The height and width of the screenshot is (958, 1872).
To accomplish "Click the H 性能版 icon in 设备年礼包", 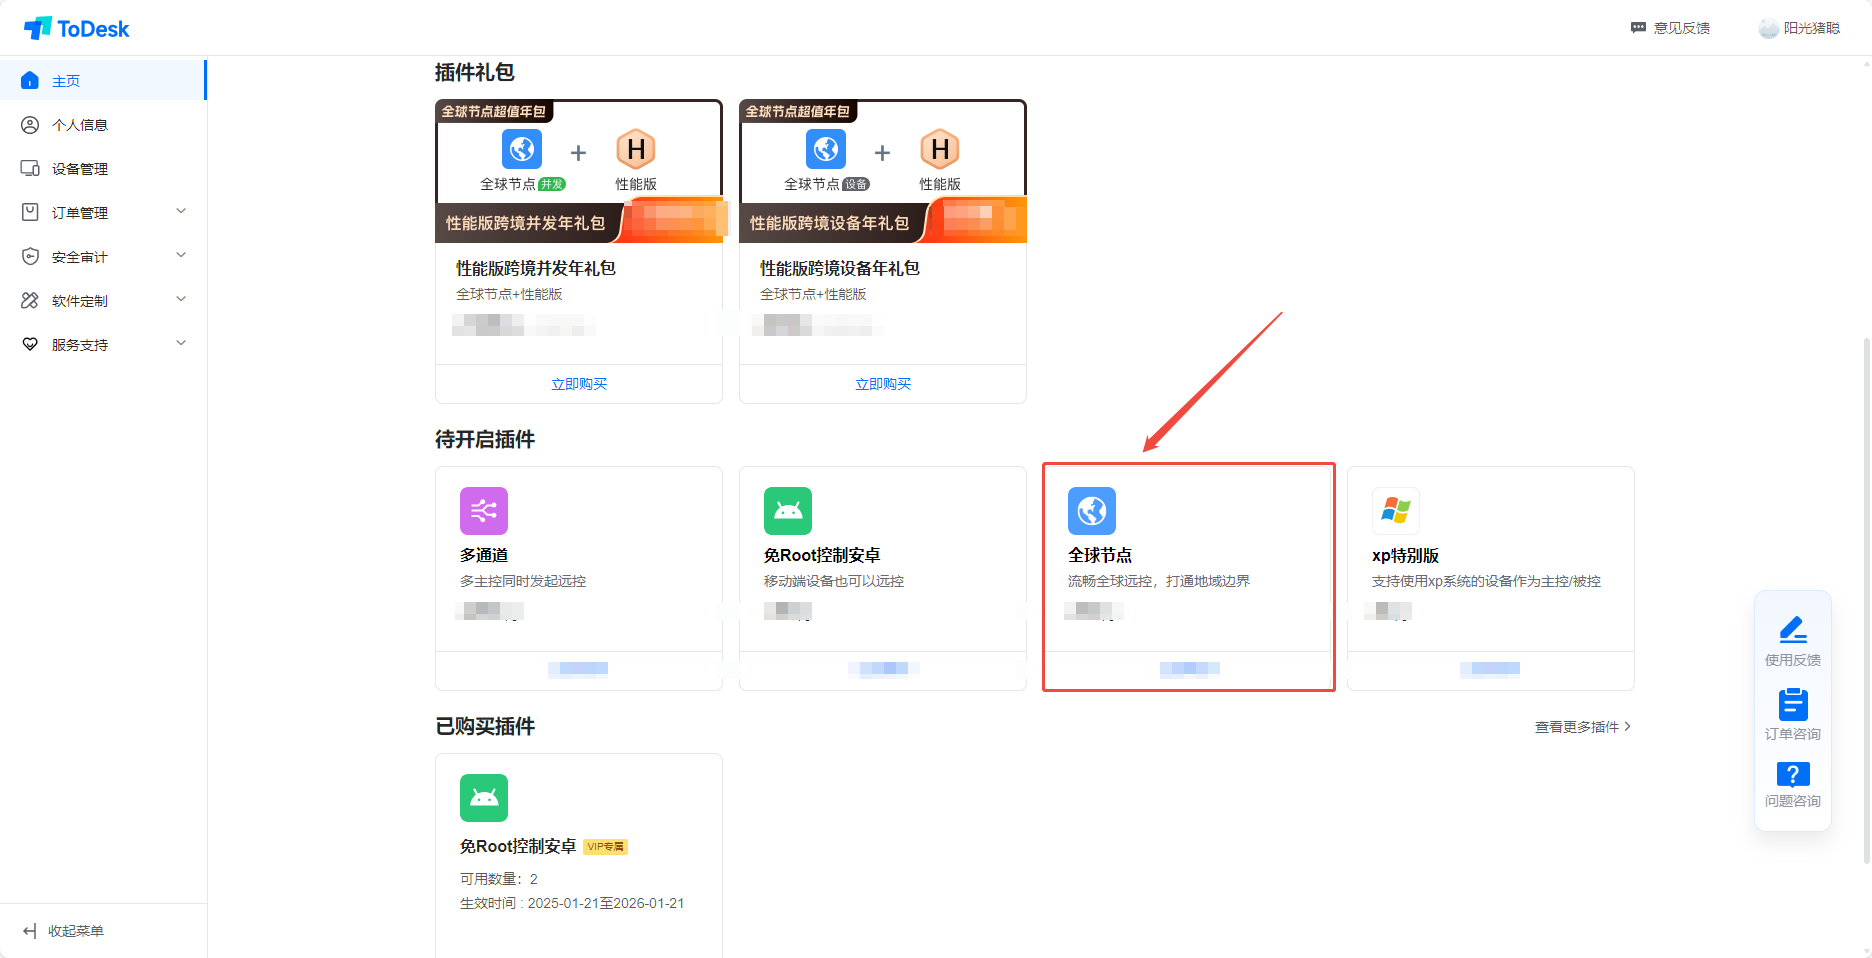I will [x=940, y=149].
